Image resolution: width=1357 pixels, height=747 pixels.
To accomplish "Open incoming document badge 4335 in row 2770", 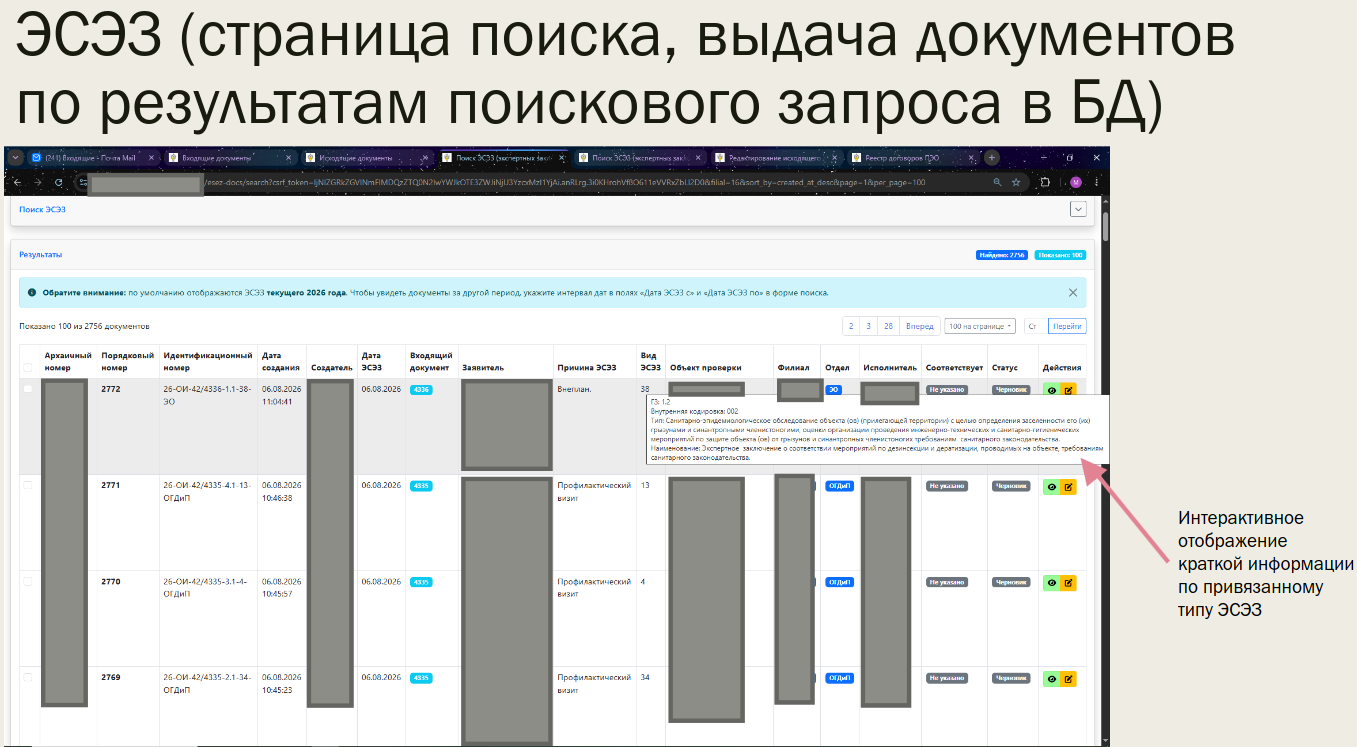I will [x=421, y=582].
